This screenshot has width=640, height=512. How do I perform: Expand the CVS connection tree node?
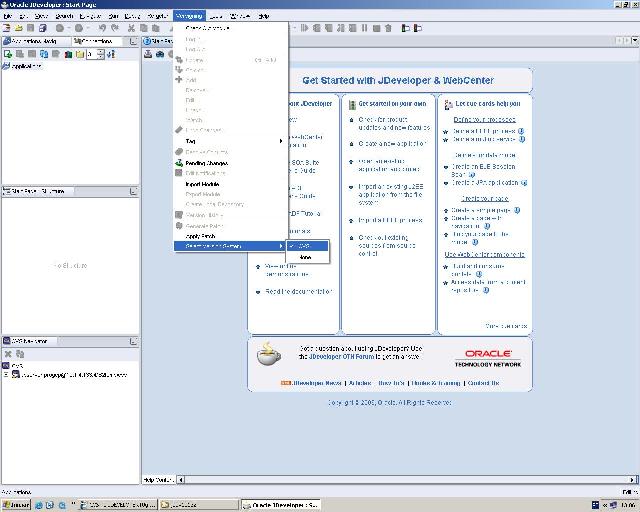(x=6, y=374)
